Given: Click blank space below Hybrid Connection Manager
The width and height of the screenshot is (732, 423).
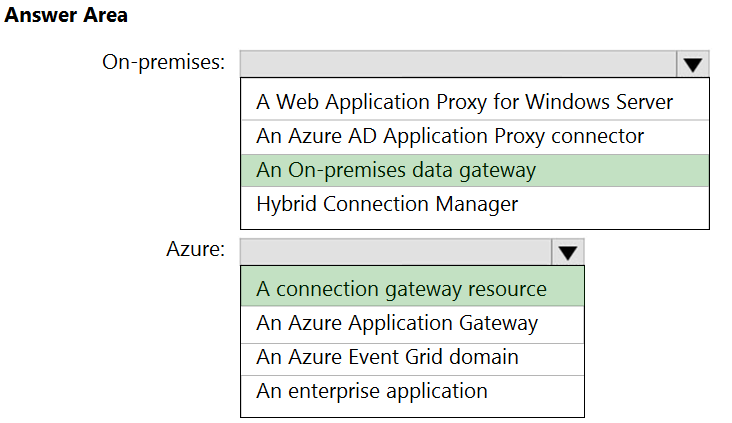Looking at the screenshot, I should tap(475, 224).
